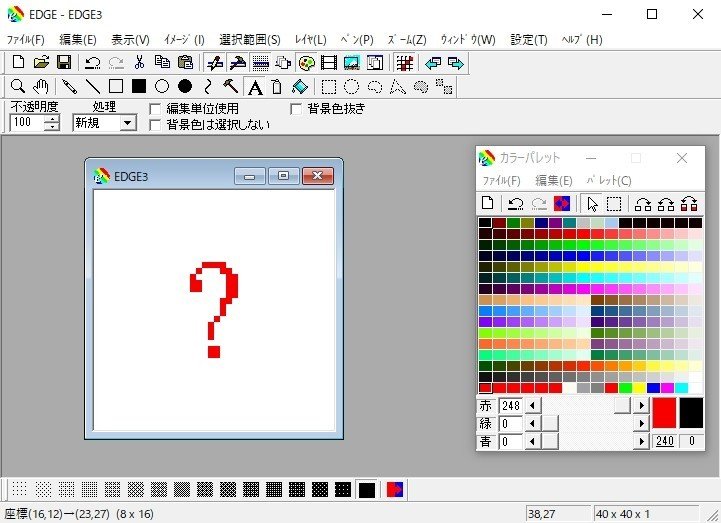Select arrow pointer tool in カラーパレット
Viewport: 721px width, 523px height.
(592, 203)
